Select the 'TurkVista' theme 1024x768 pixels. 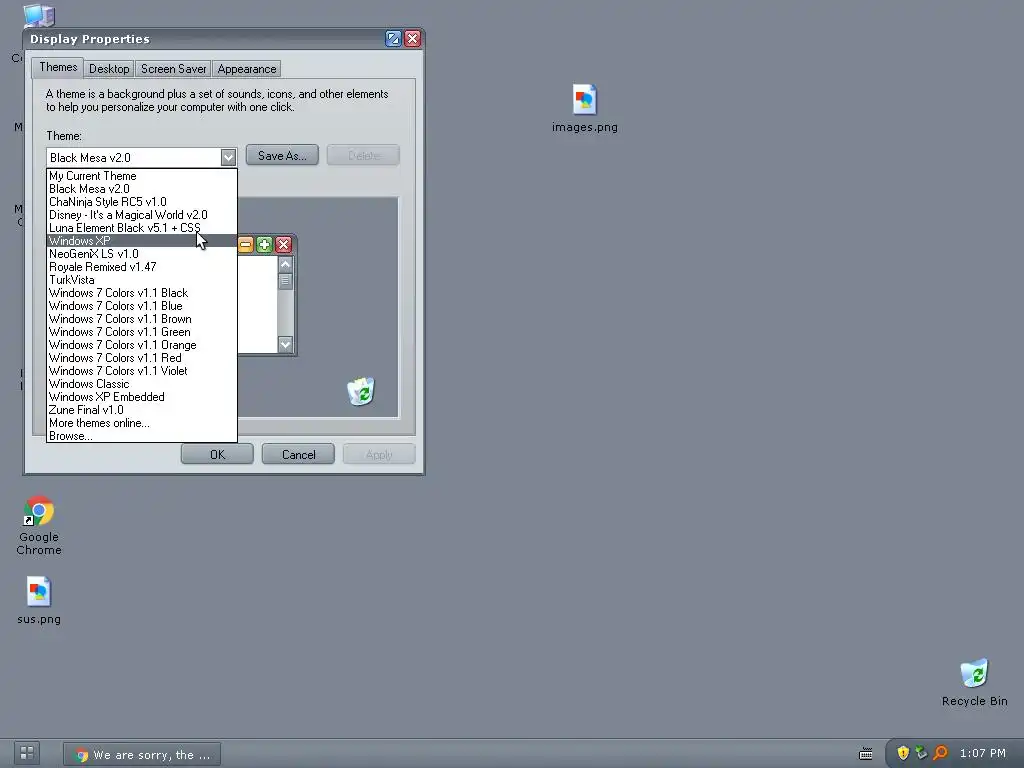point(142,280)
